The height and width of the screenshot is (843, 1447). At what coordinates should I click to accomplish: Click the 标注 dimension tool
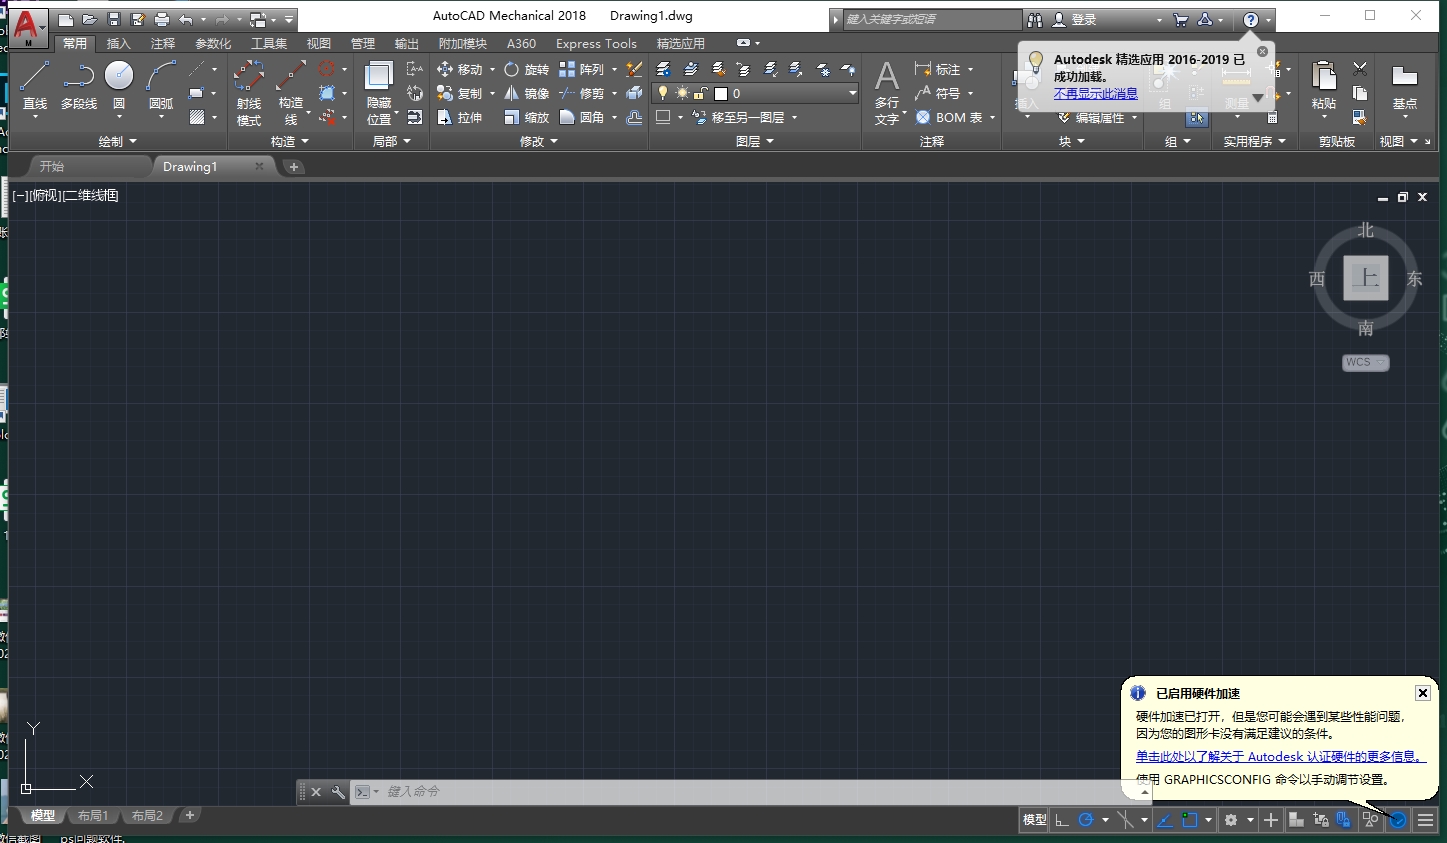pos(938,69)
